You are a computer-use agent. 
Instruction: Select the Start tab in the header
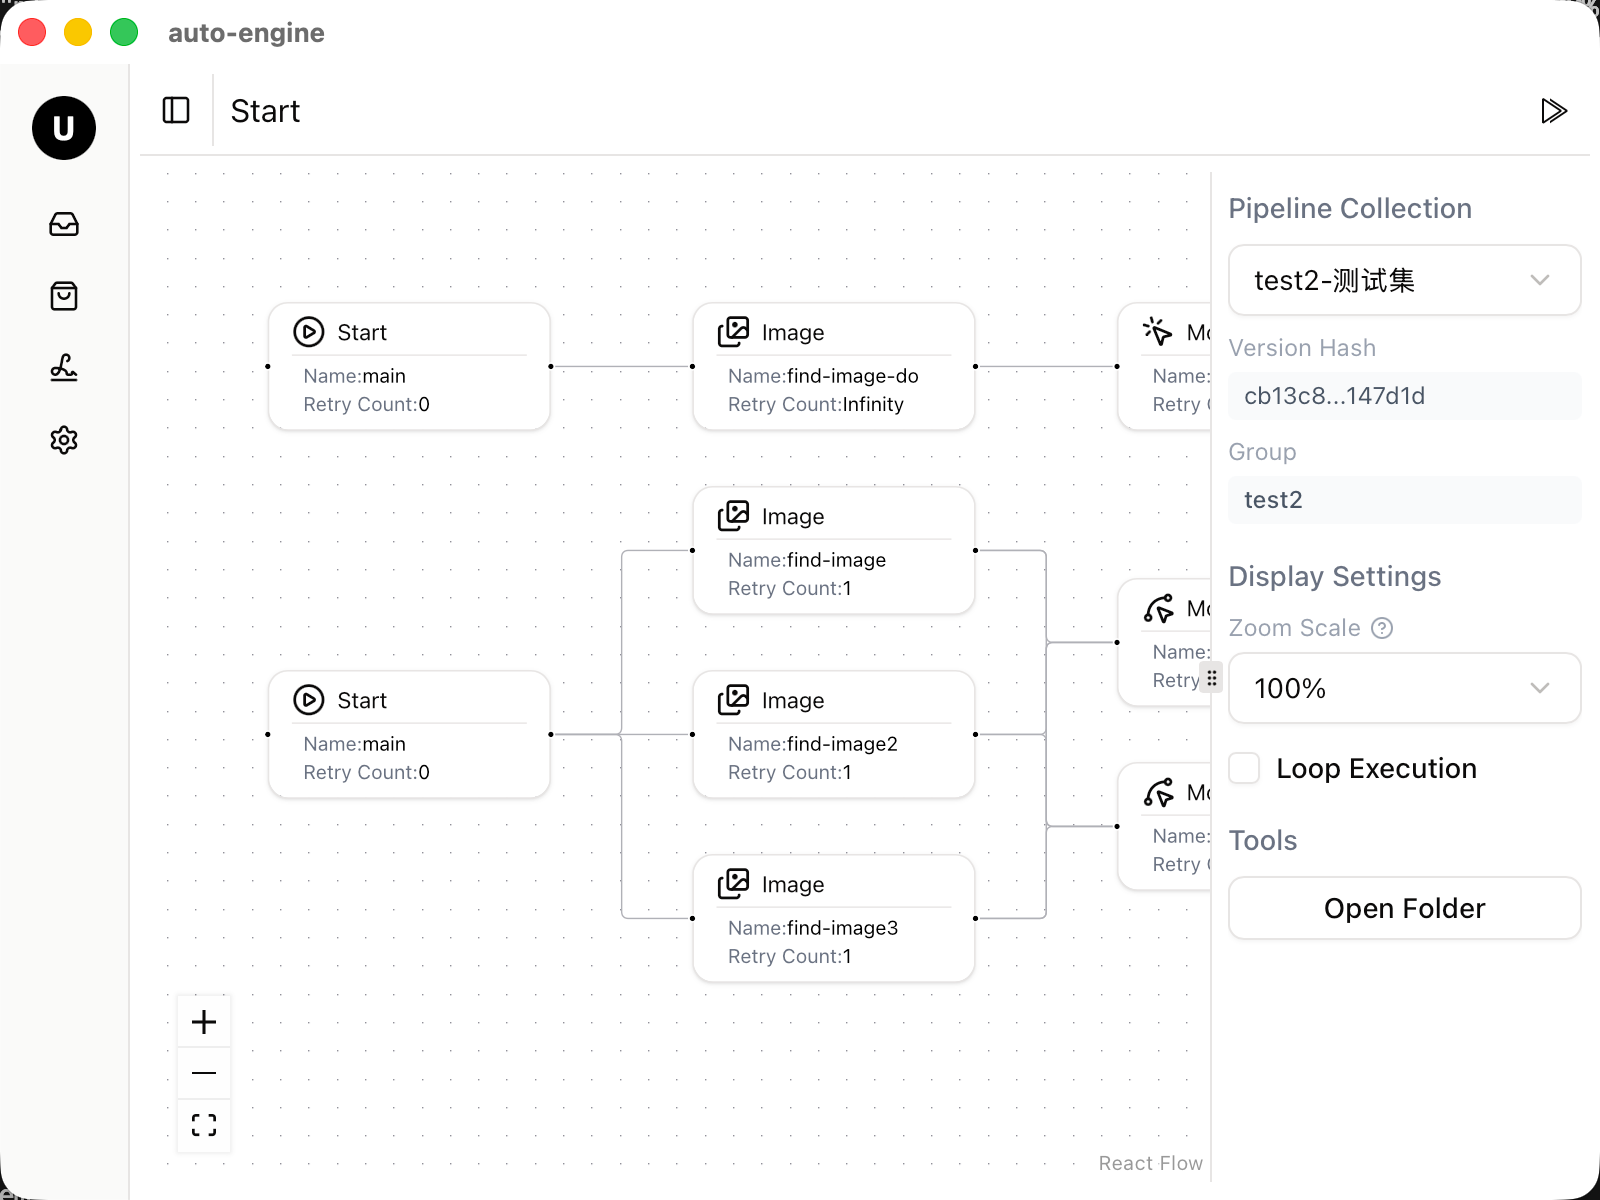coord(265,111)
